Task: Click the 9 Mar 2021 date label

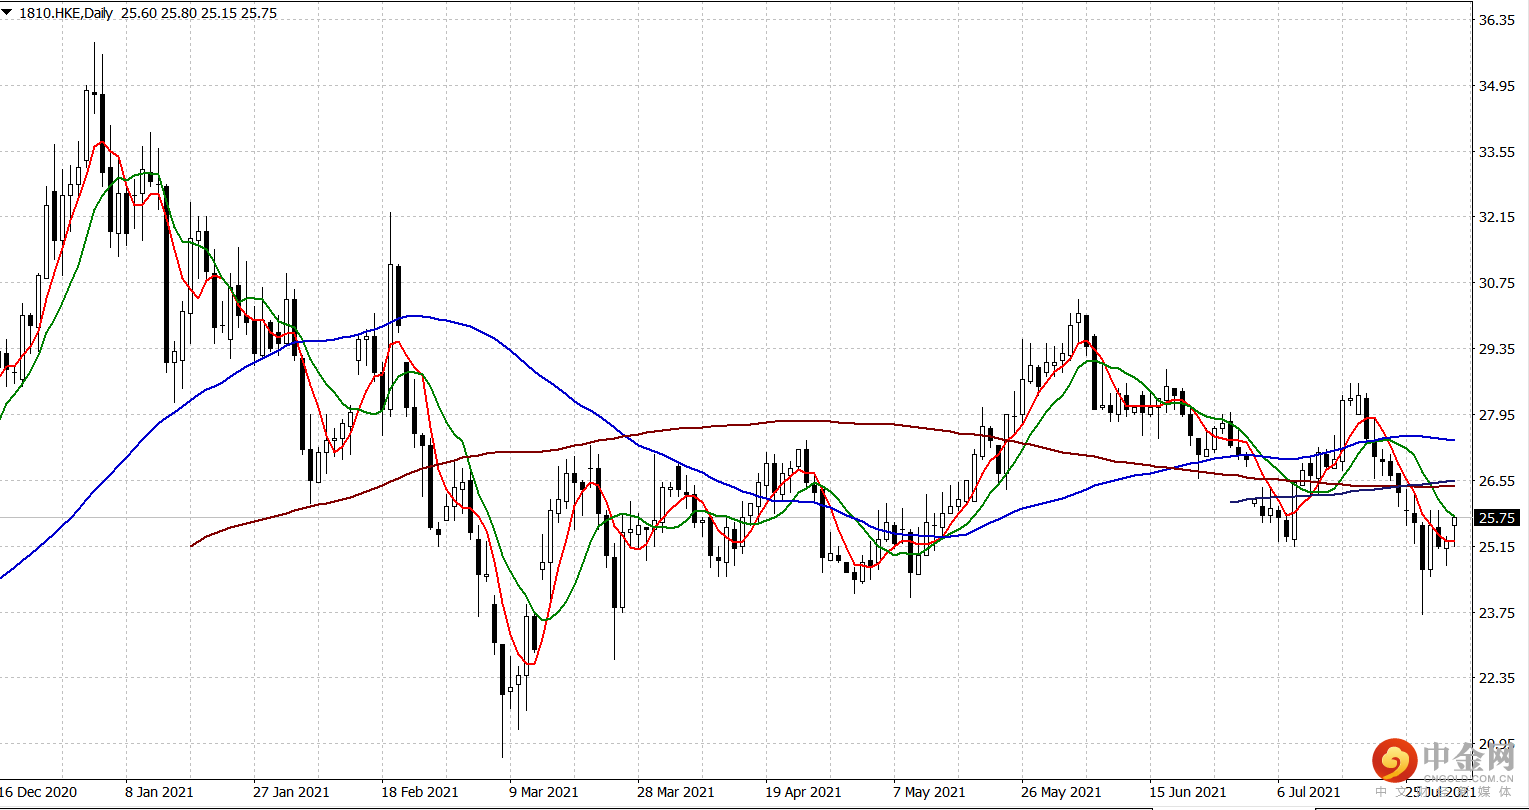Action: click(543, 792)
